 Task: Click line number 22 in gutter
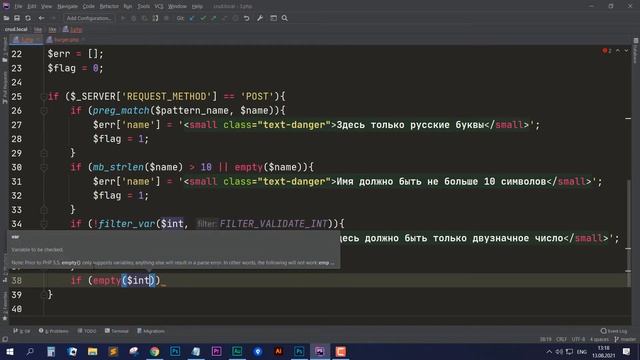17,54
